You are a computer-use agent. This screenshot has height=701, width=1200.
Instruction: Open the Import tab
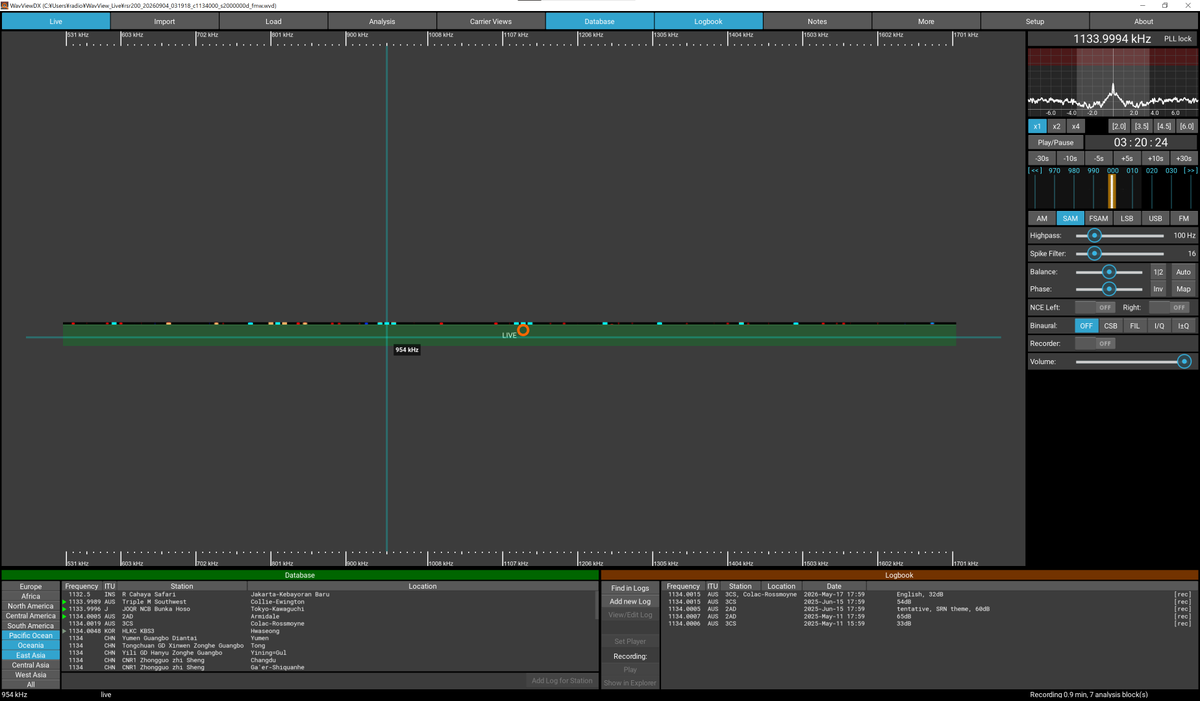(x=164, y=21)
